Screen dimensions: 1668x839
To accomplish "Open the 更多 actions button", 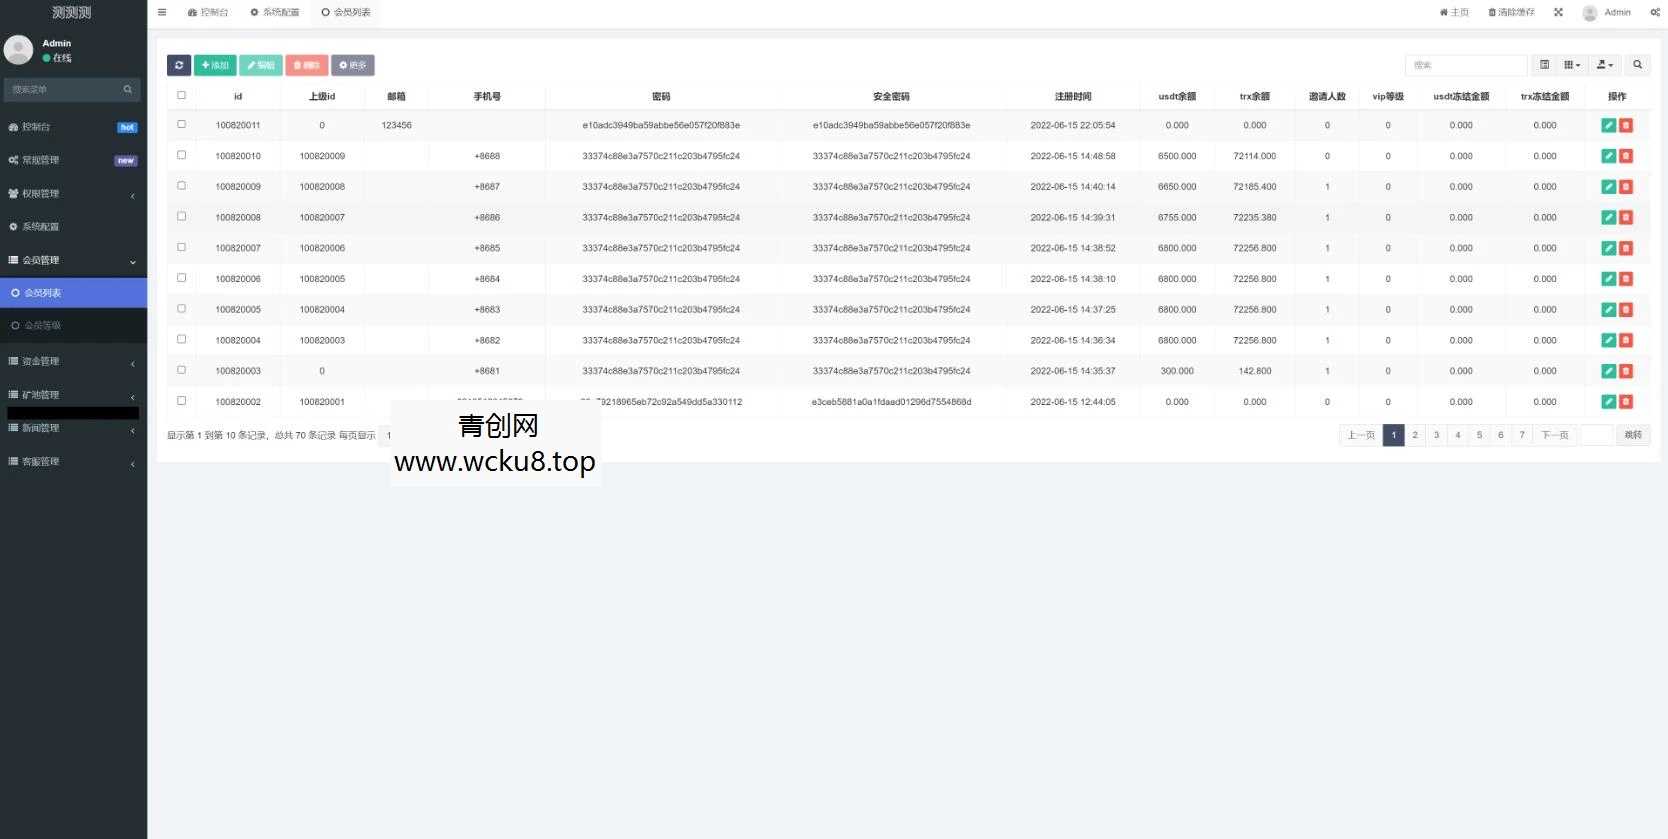I will tap(353, 65).
